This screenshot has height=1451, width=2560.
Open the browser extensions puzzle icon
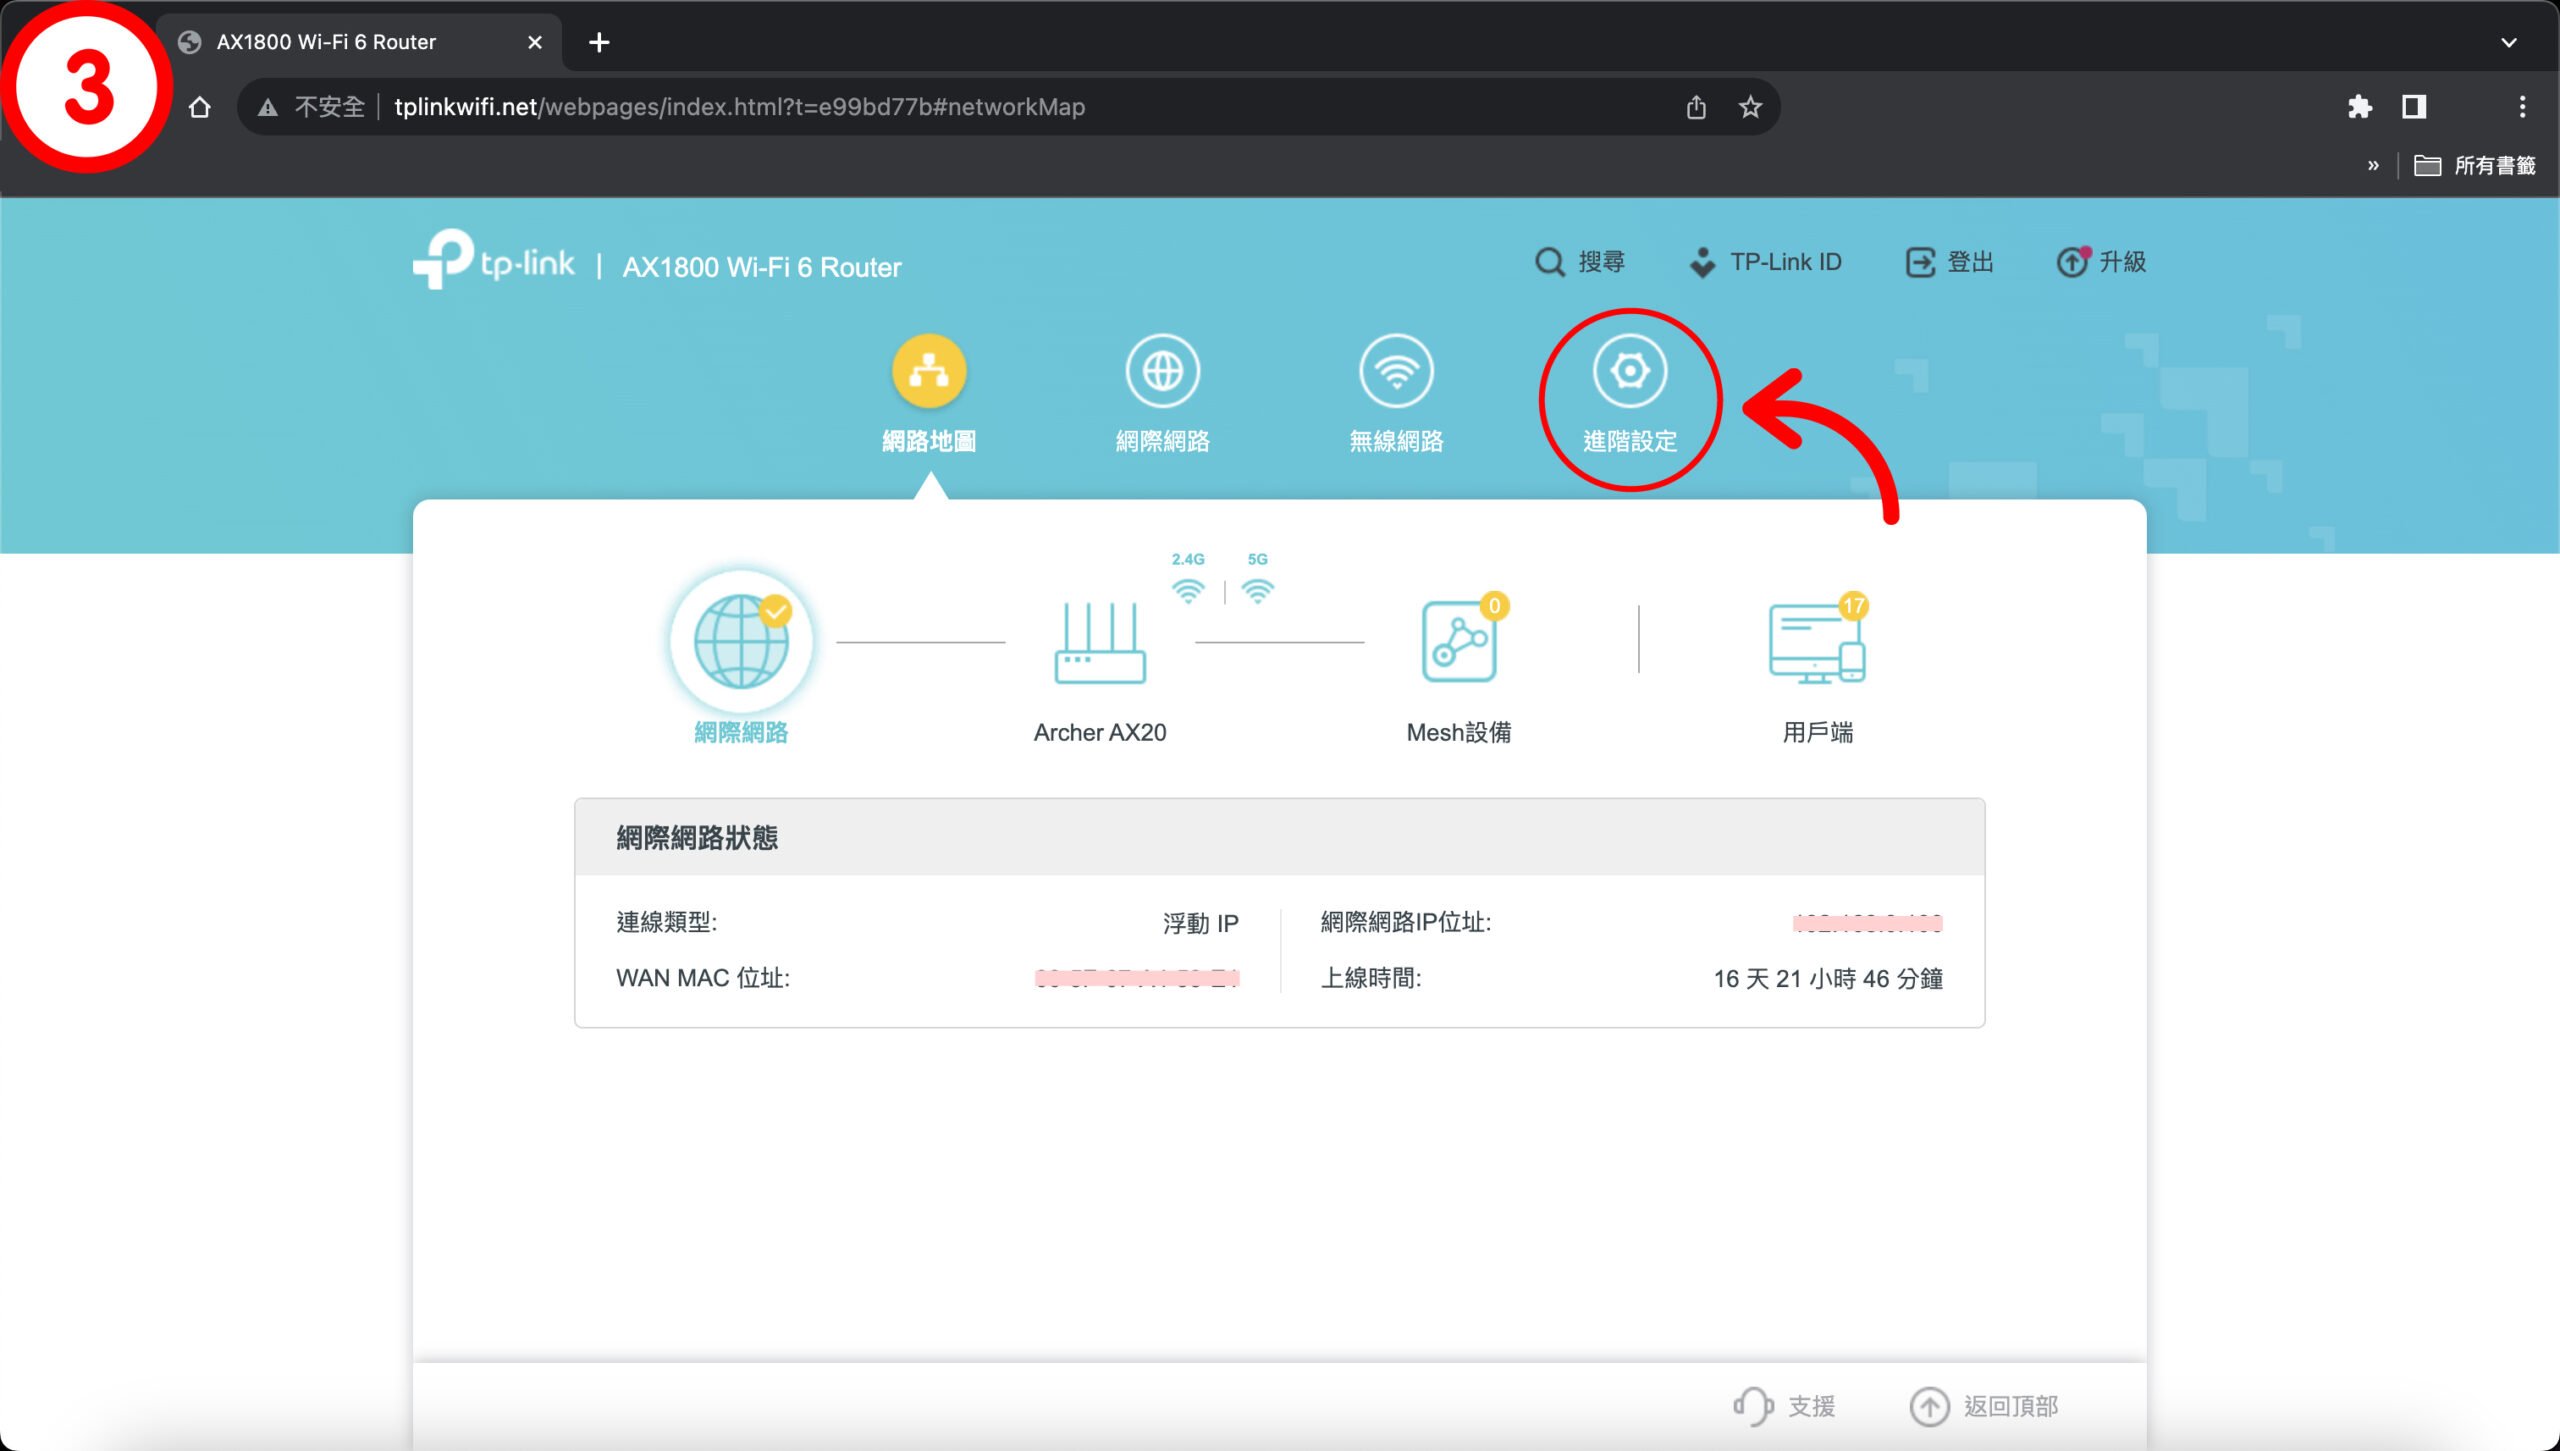pos(2360,107)
